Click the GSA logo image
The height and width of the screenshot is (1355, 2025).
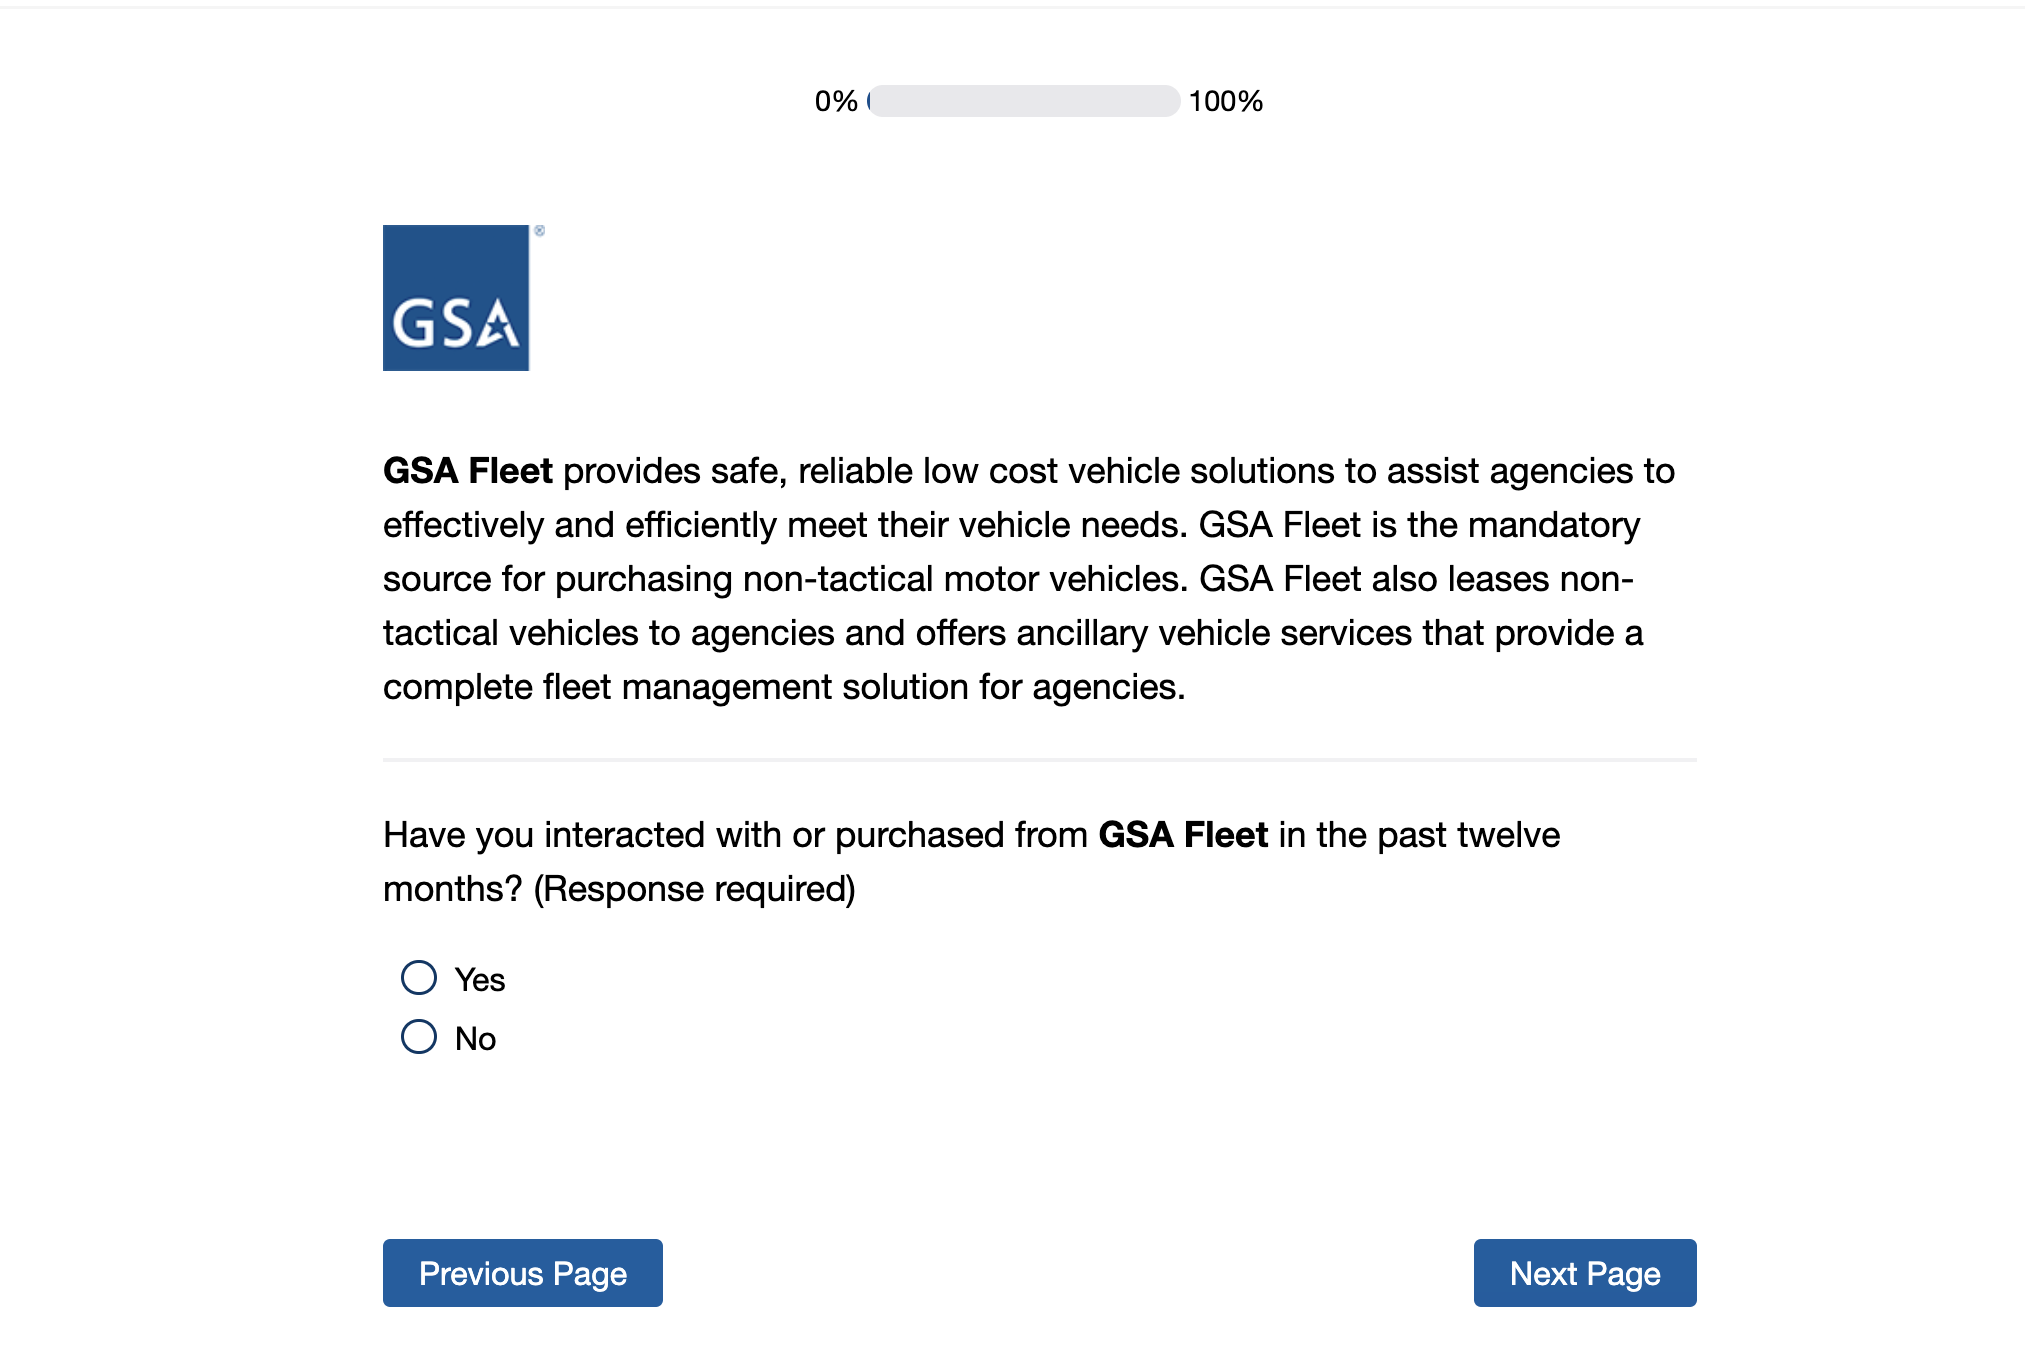tap(456, 297)
